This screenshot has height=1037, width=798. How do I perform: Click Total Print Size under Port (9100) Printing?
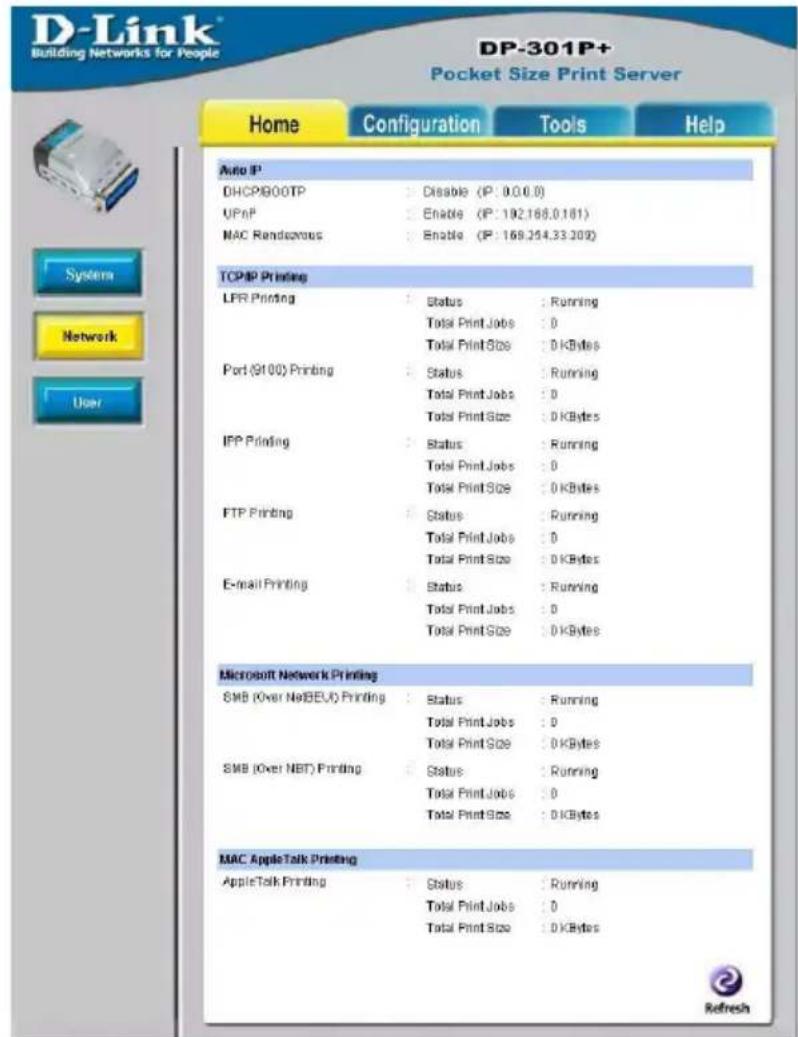pos(468,417)
